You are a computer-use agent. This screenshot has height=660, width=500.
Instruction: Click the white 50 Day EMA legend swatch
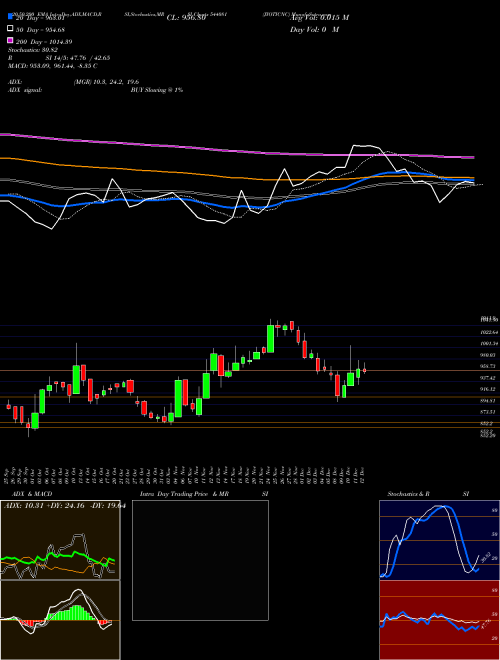coord(10,29)
